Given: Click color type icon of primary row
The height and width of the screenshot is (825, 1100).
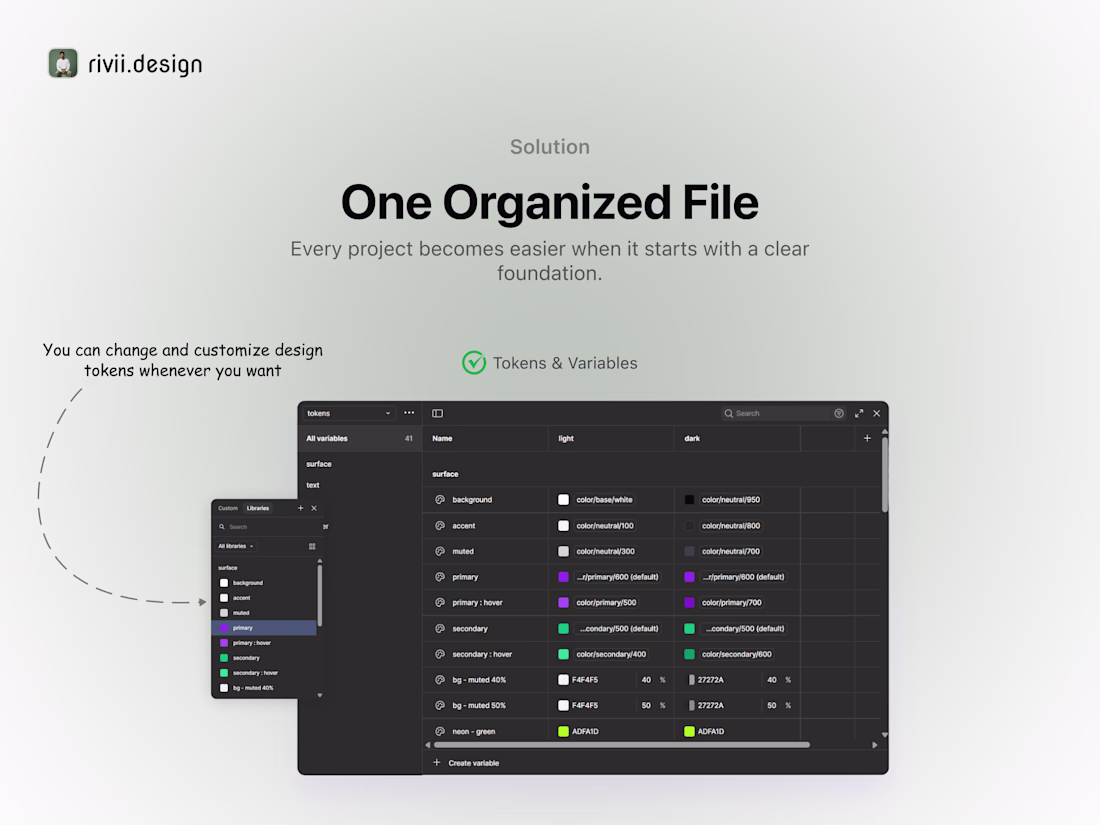Looking at the screenshot, I should coord(440,577).
